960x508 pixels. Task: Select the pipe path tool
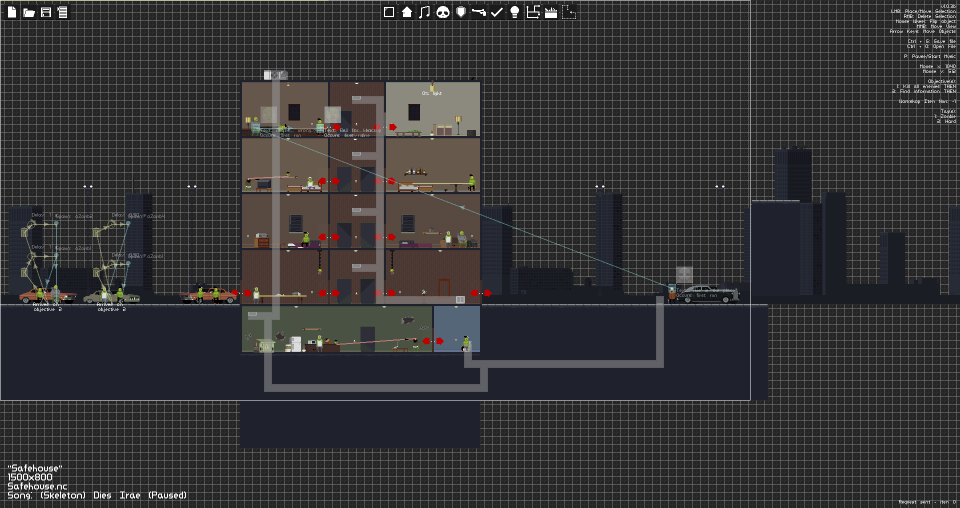(x=533, y=12)
